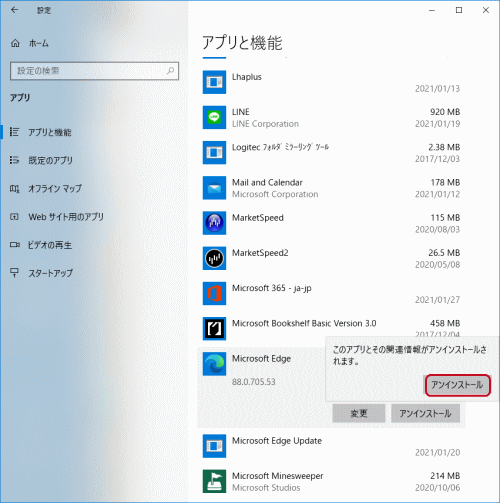Select the スタートアップ sidebar icon

point(14,273)
